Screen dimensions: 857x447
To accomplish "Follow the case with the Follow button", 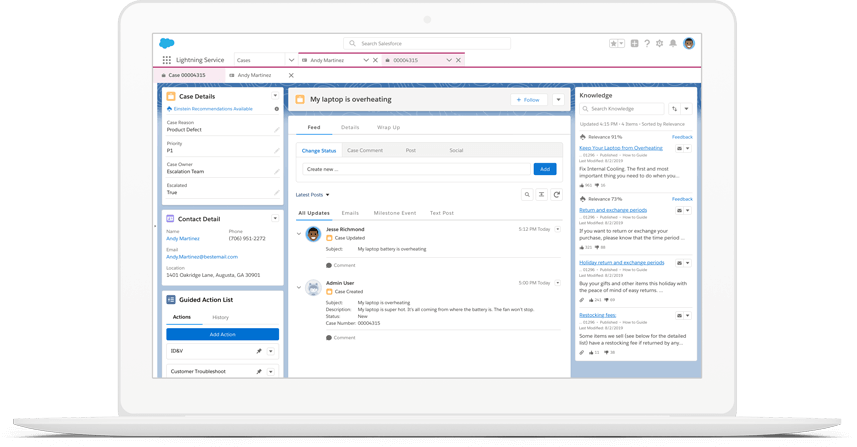I will tap(528, 100).
